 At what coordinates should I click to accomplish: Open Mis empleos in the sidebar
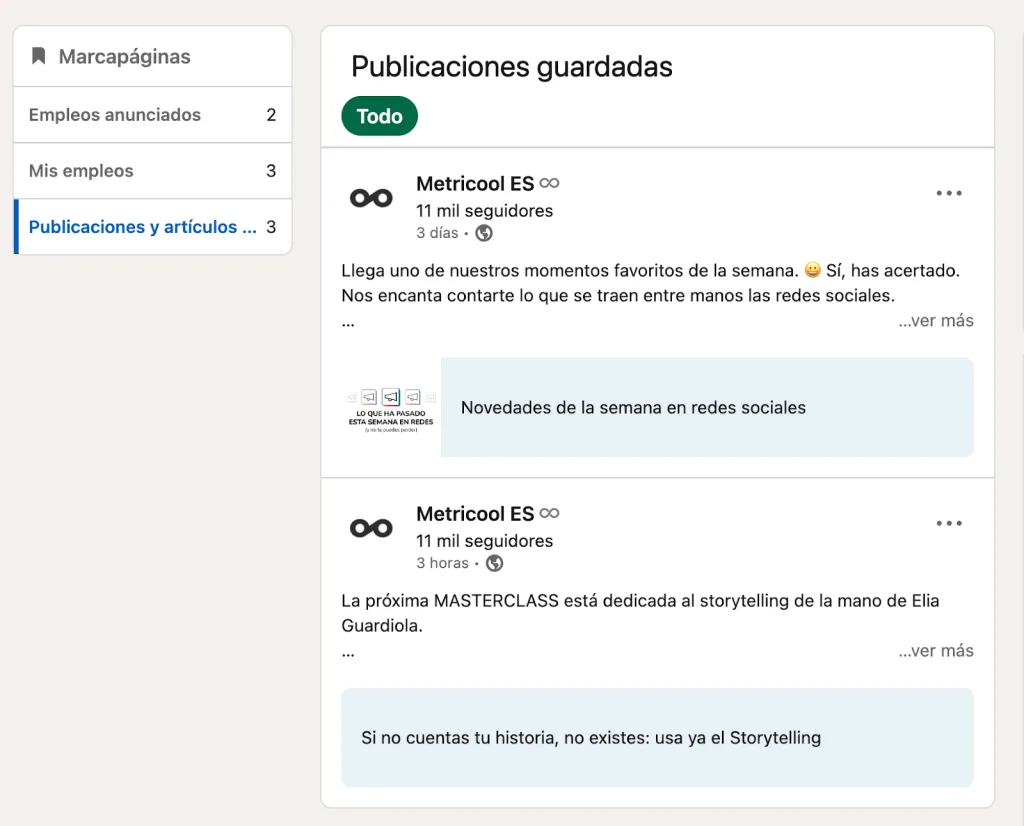(152, 171)
